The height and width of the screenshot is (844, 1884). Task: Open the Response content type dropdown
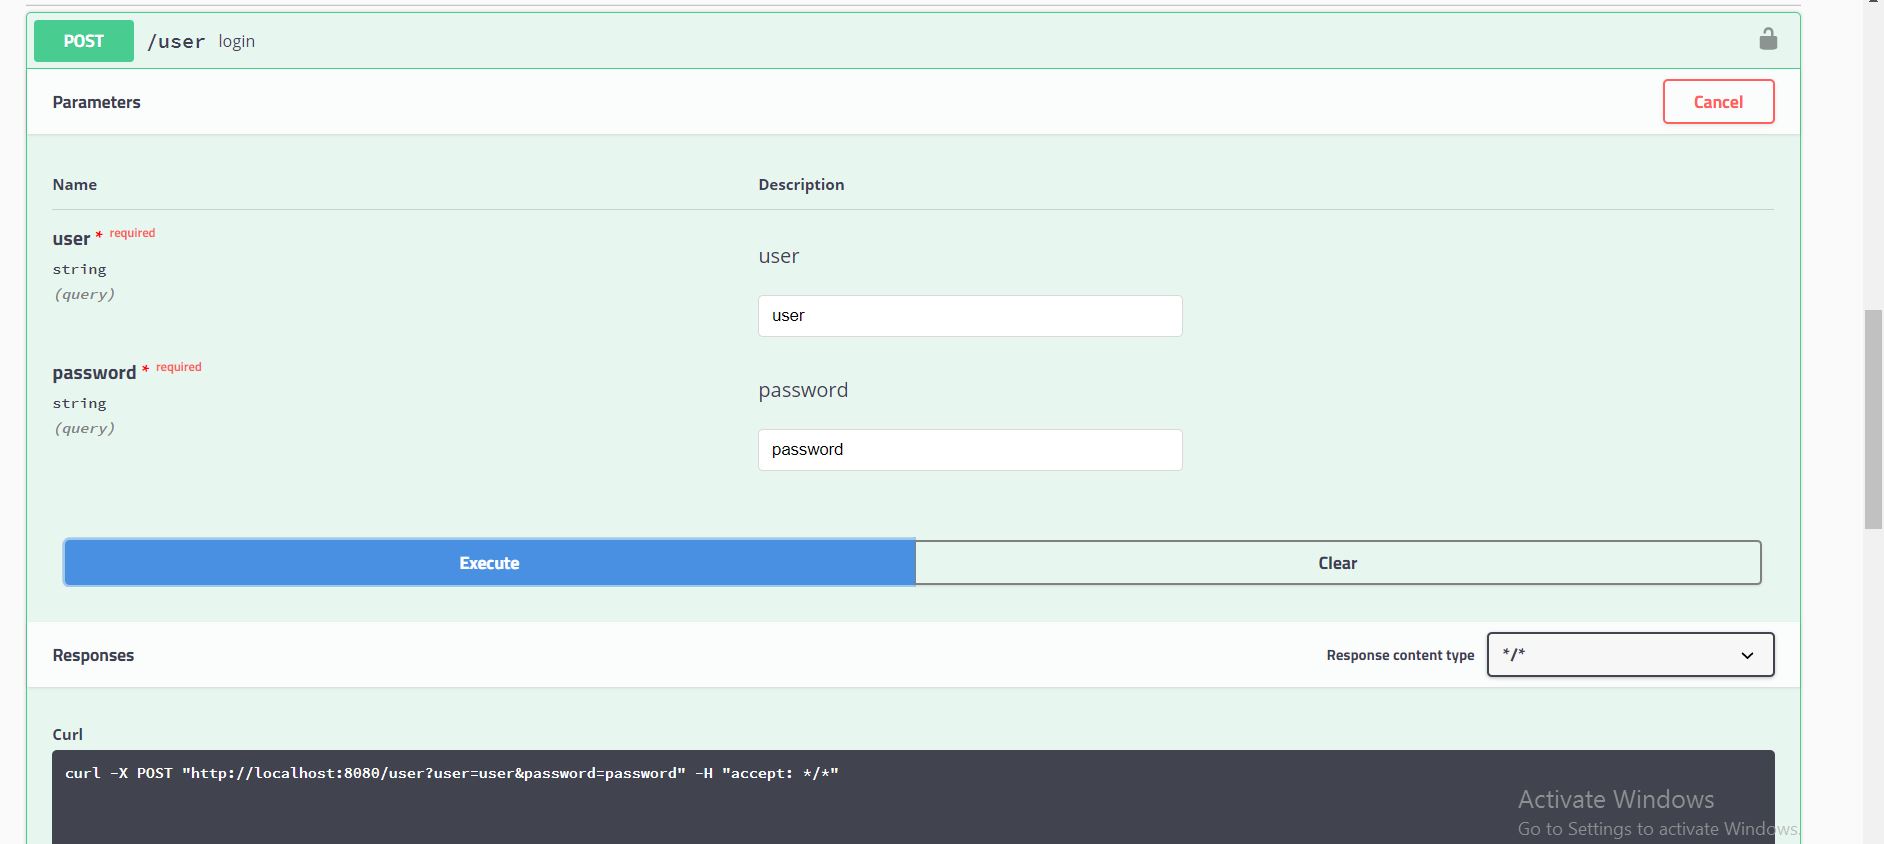coord(1630,655)
